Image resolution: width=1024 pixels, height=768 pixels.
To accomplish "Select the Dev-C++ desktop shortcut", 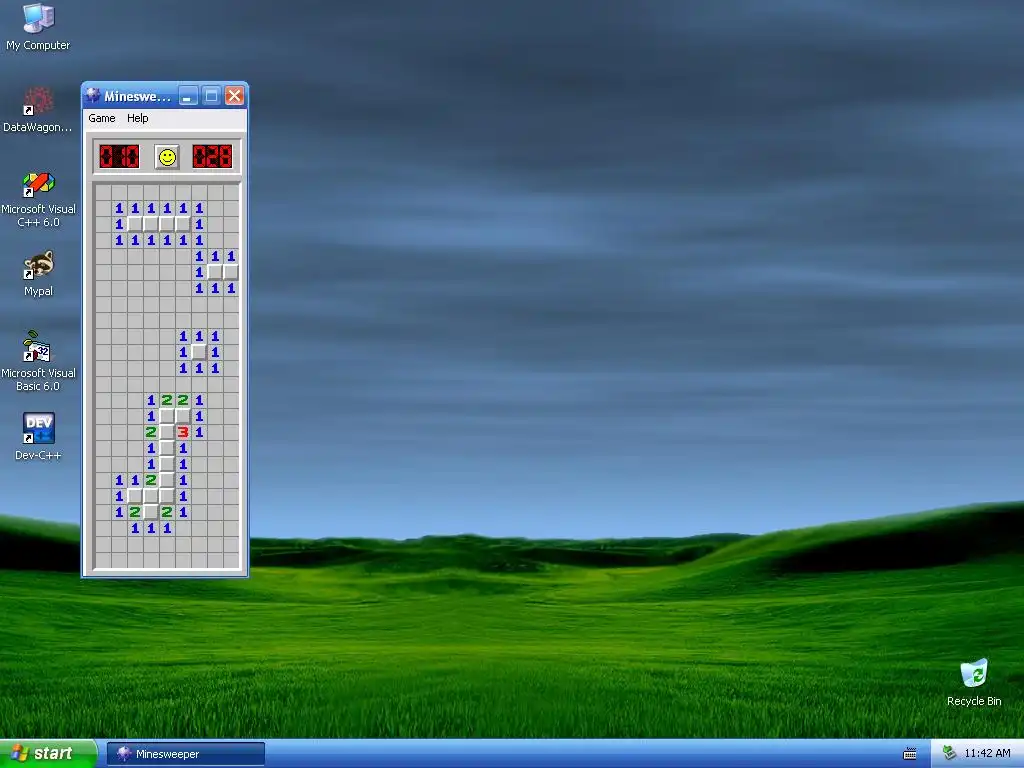I will pos(38,436).
